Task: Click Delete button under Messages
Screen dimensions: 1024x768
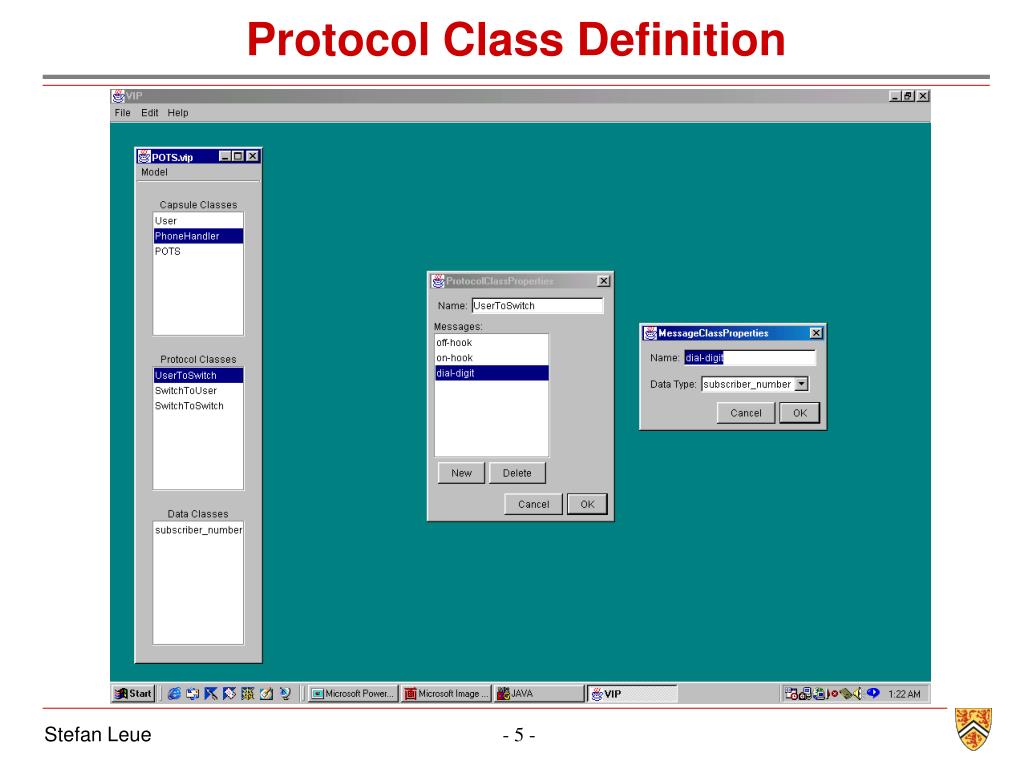Action: [517, 473]
